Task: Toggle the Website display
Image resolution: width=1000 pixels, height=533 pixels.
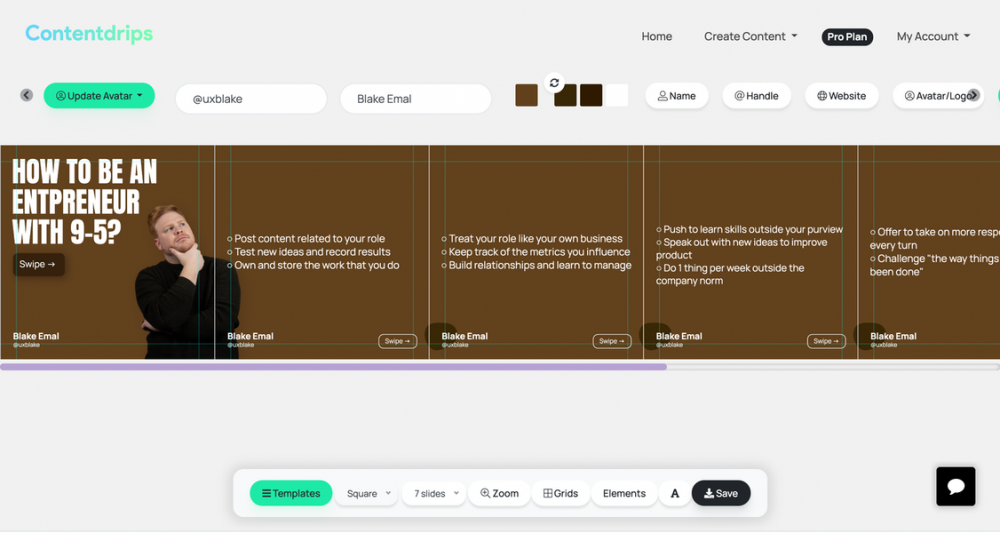Action: [x=842, y=96]
